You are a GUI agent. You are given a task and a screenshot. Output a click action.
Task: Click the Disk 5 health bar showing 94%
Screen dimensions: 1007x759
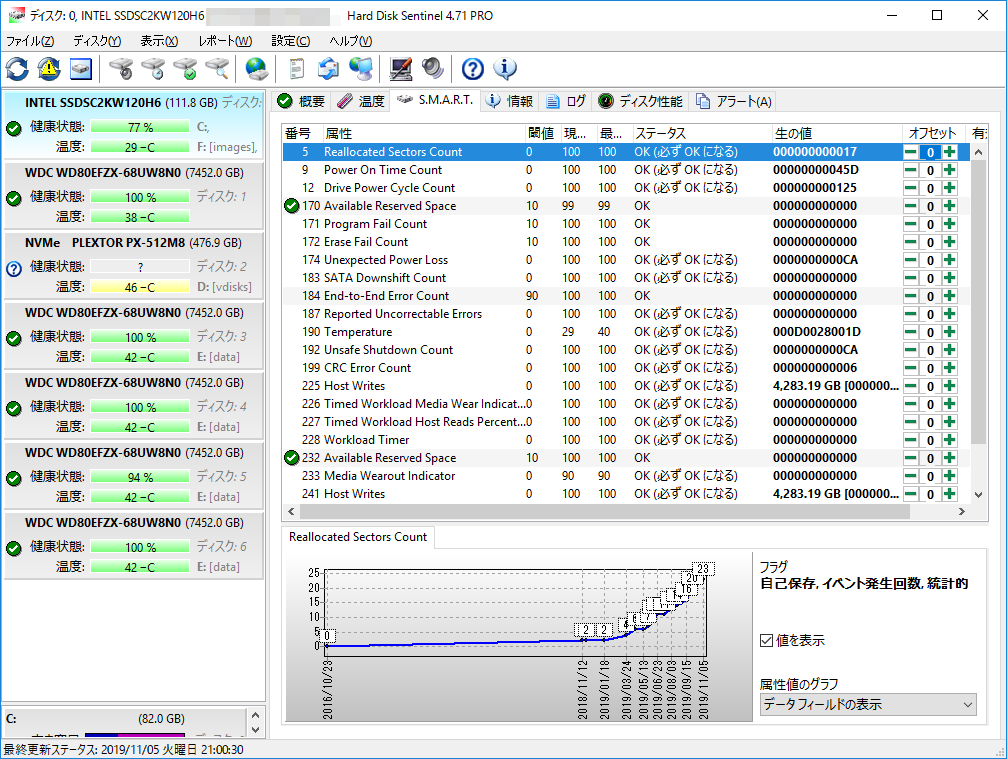coord(140,477)
